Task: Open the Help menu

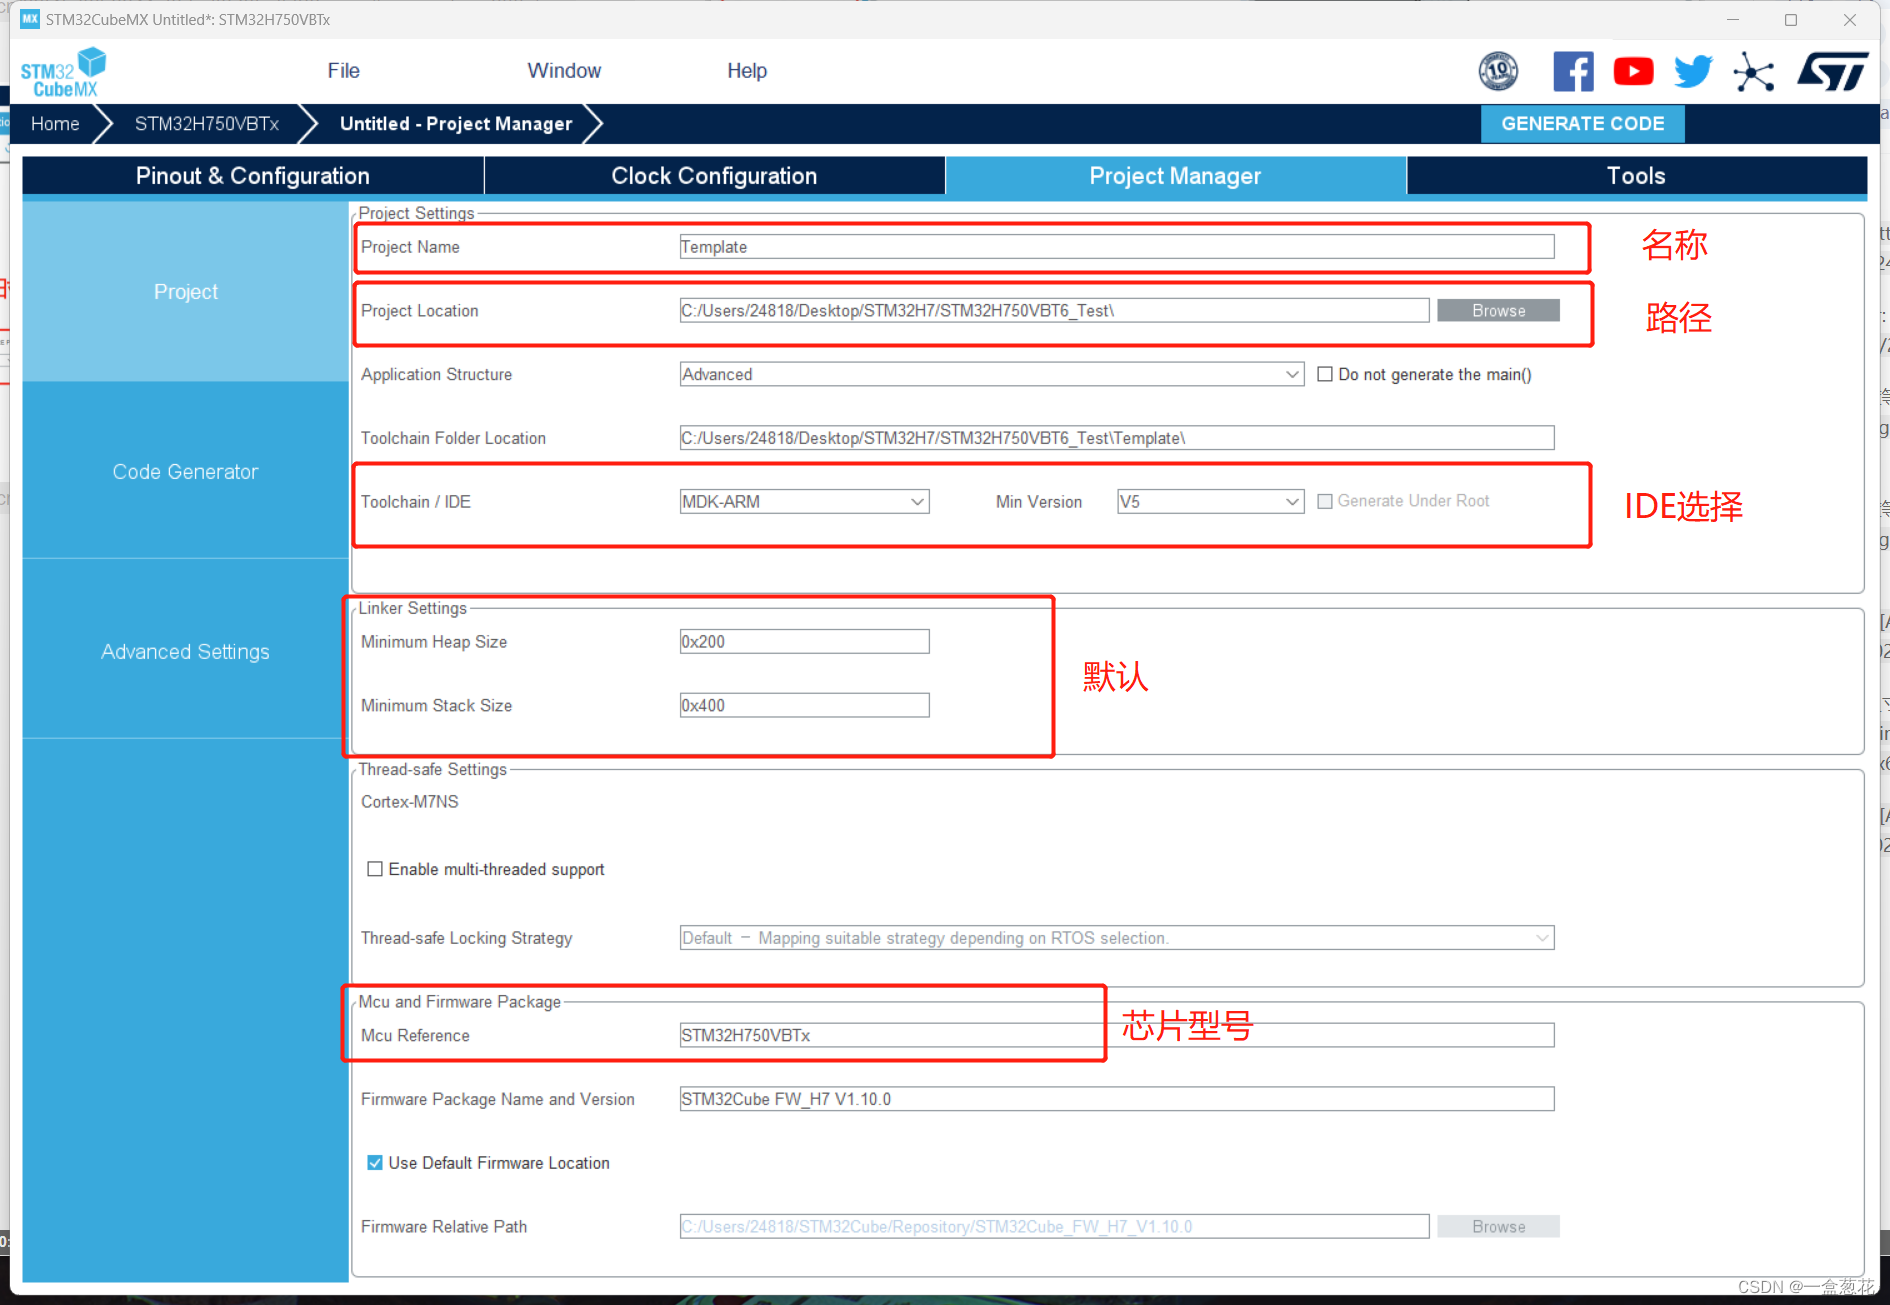Action: (747, 71)
